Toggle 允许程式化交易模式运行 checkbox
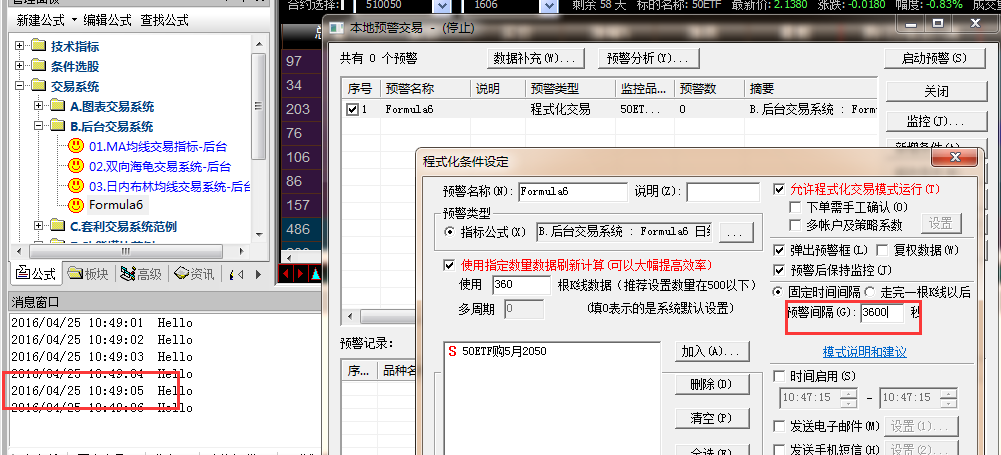 point(781,189)
